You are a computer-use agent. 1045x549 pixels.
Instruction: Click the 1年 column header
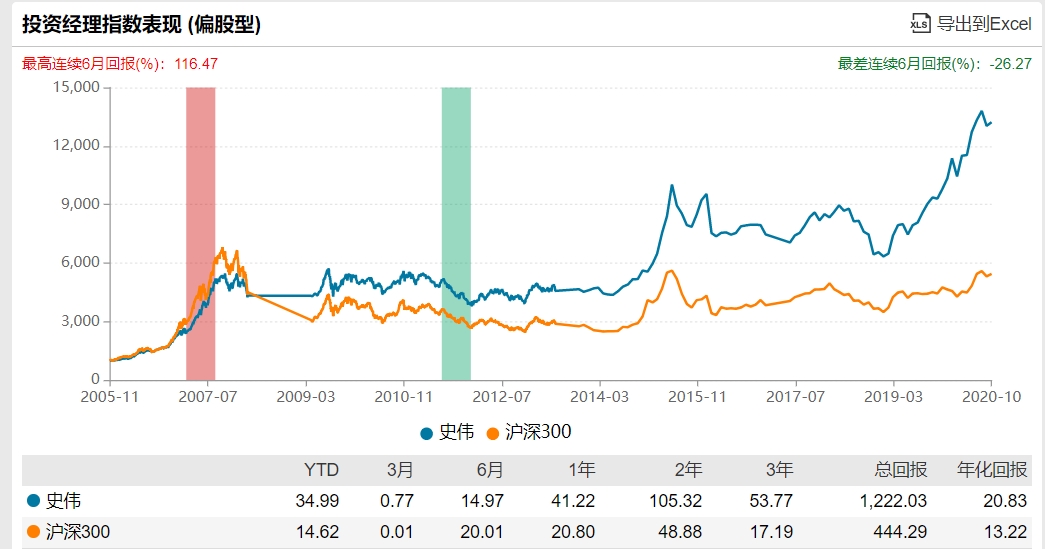click(x=581, y=470)
